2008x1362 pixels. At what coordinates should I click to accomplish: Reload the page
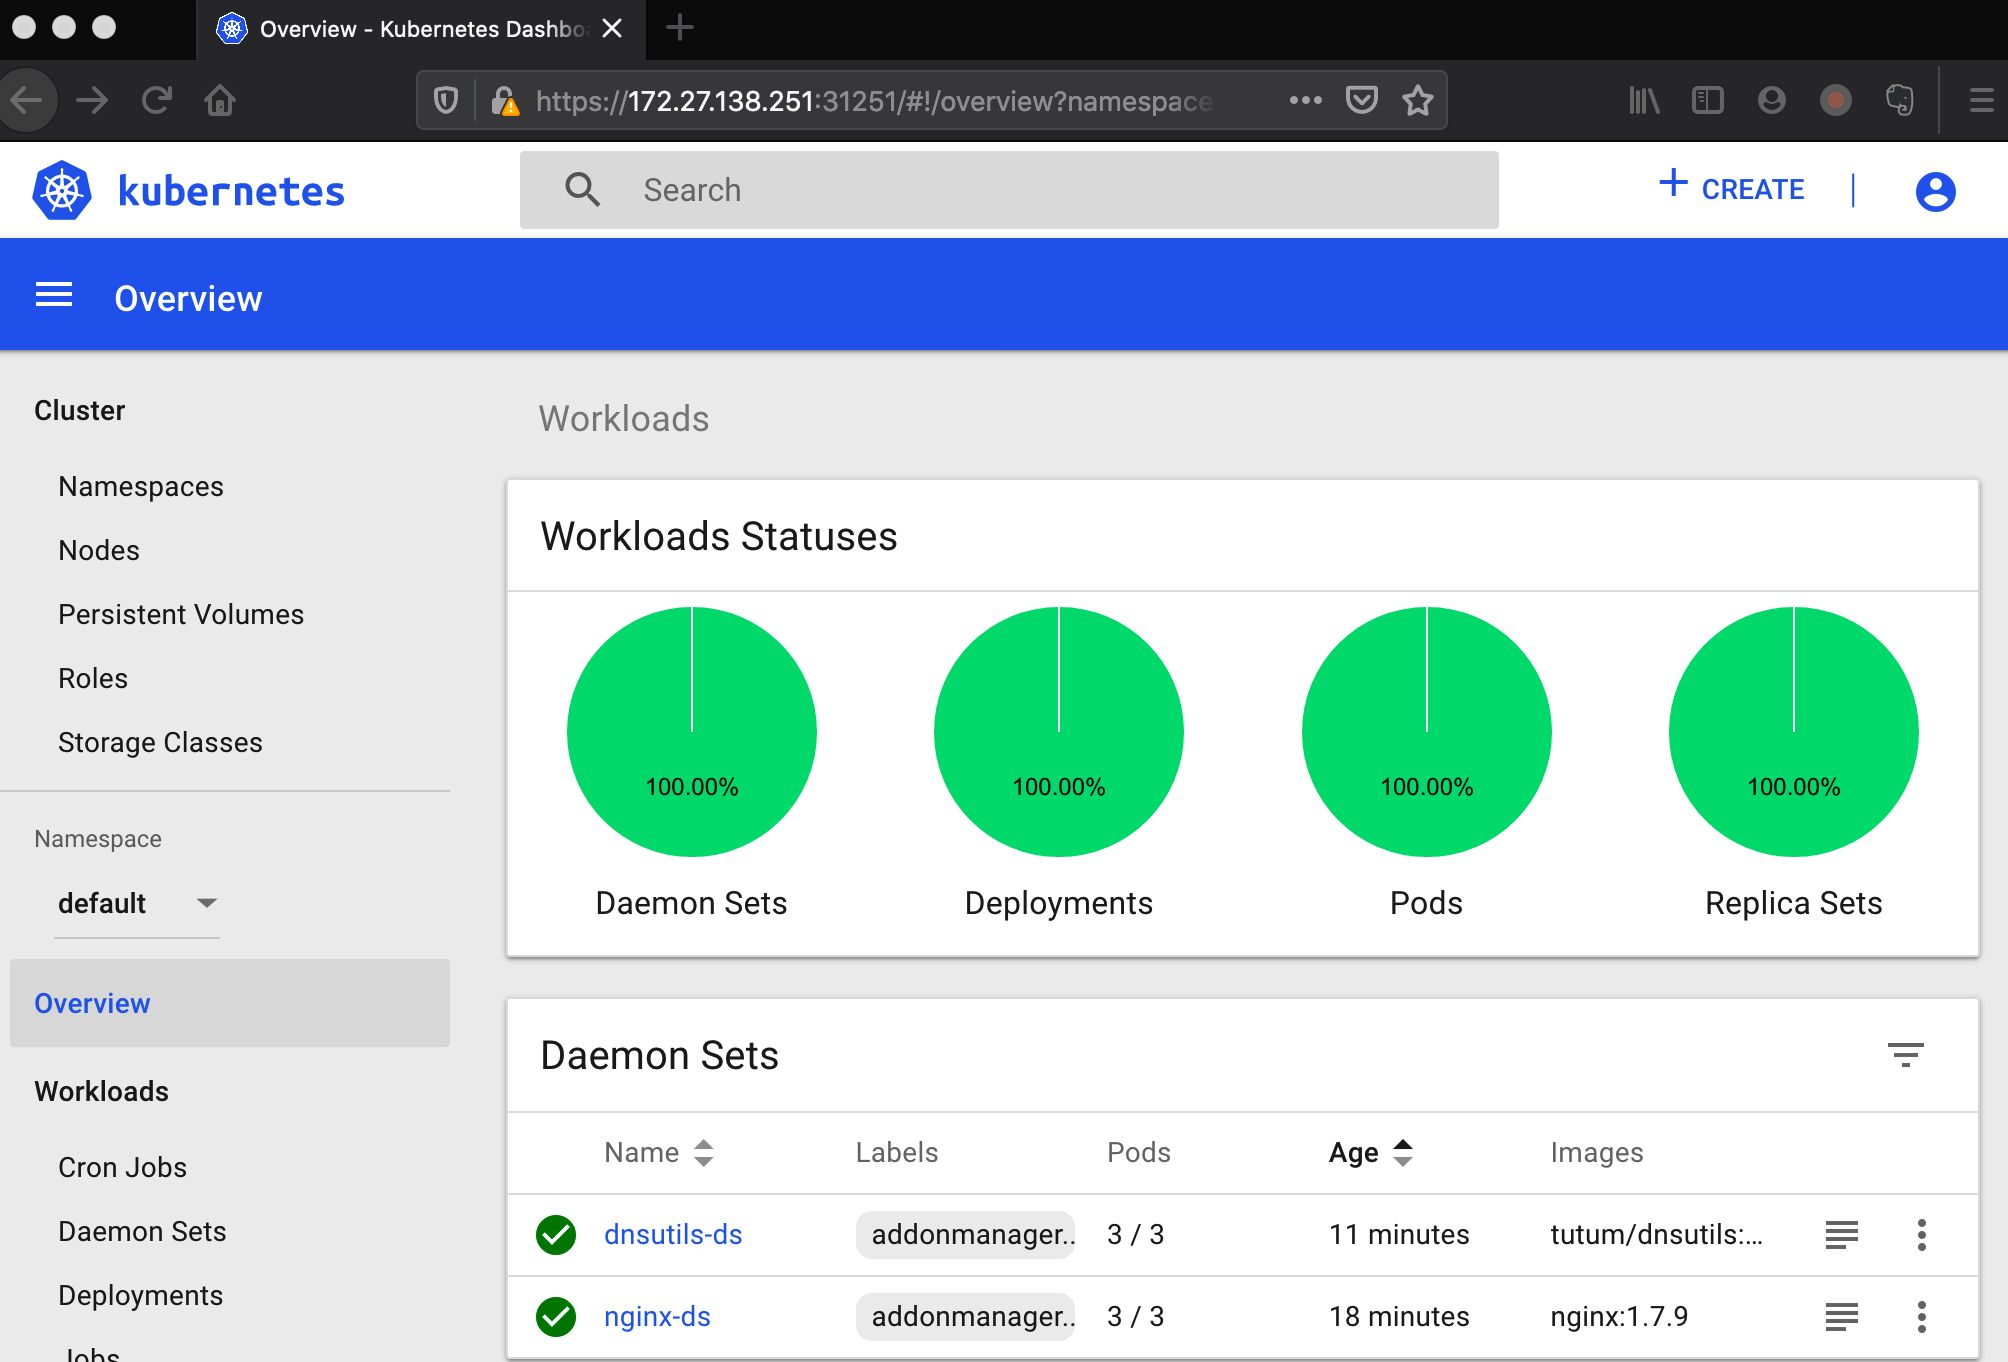pyautogui.click(x=157, y=100)
